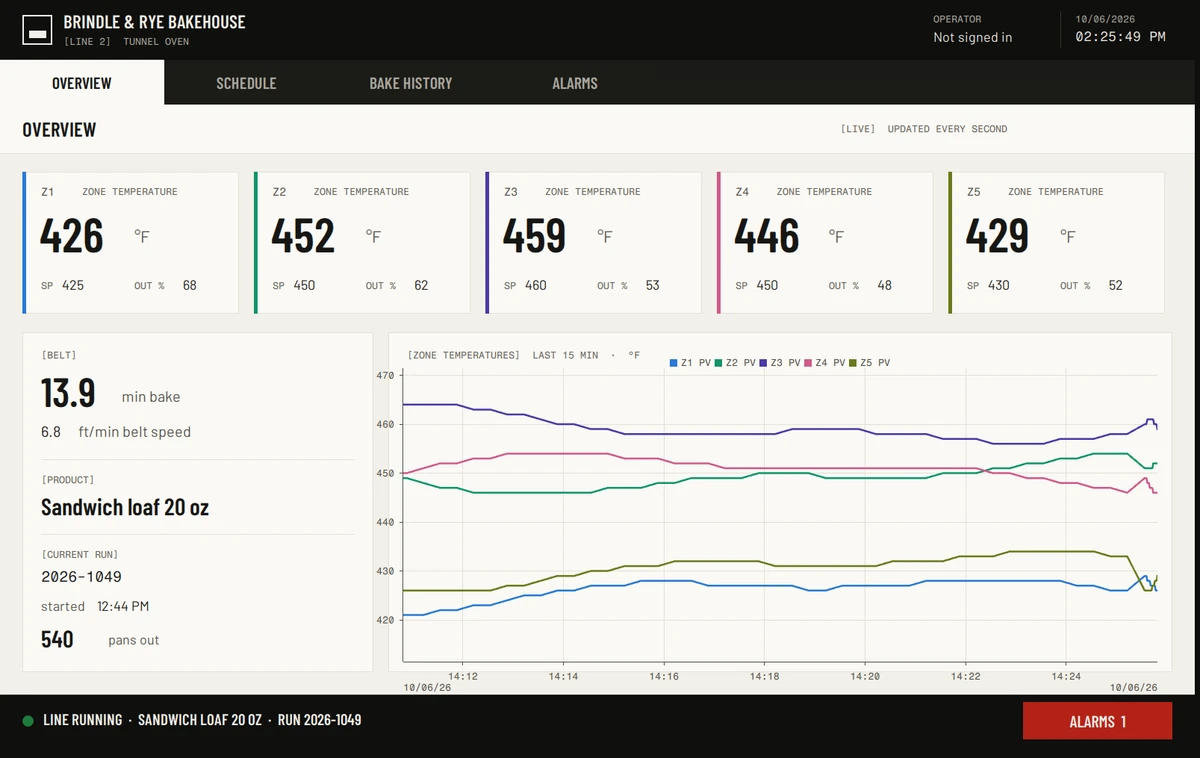1200x758 pixels.
Task: Click the [LINE 2] Tunnel Oven subtitle
Action: [126, 42]
